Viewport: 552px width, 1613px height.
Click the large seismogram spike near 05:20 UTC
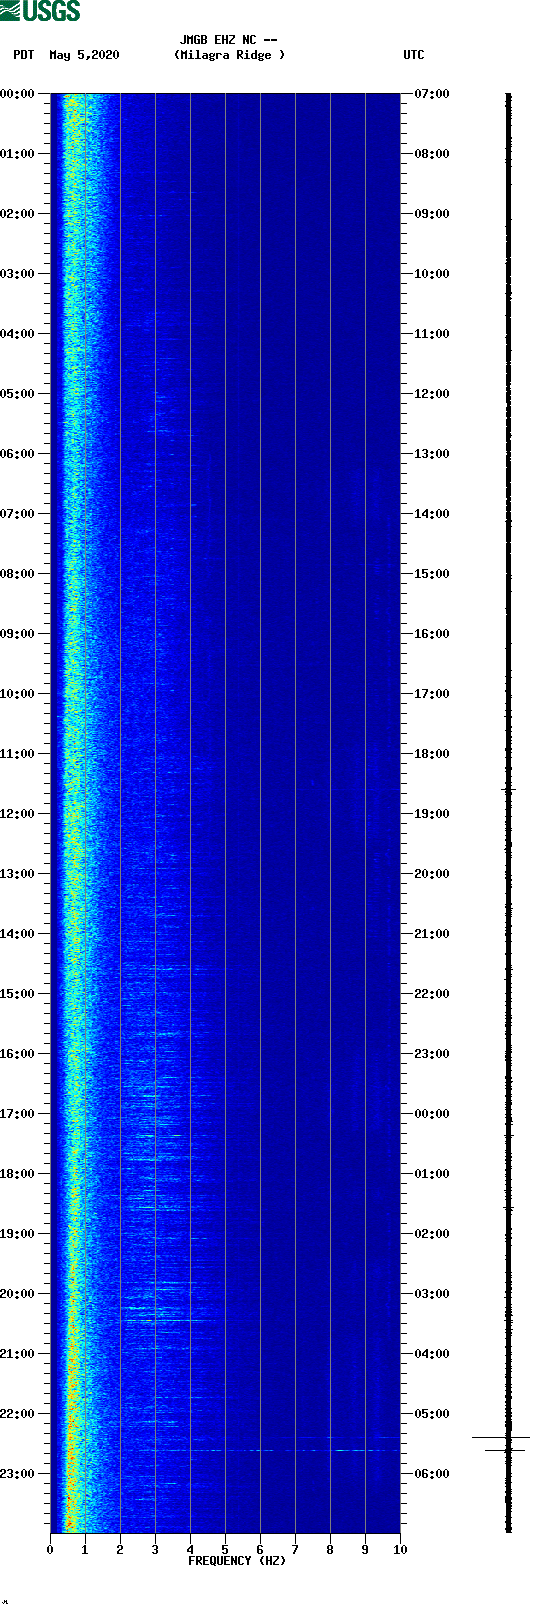(x=501, y=1438)
